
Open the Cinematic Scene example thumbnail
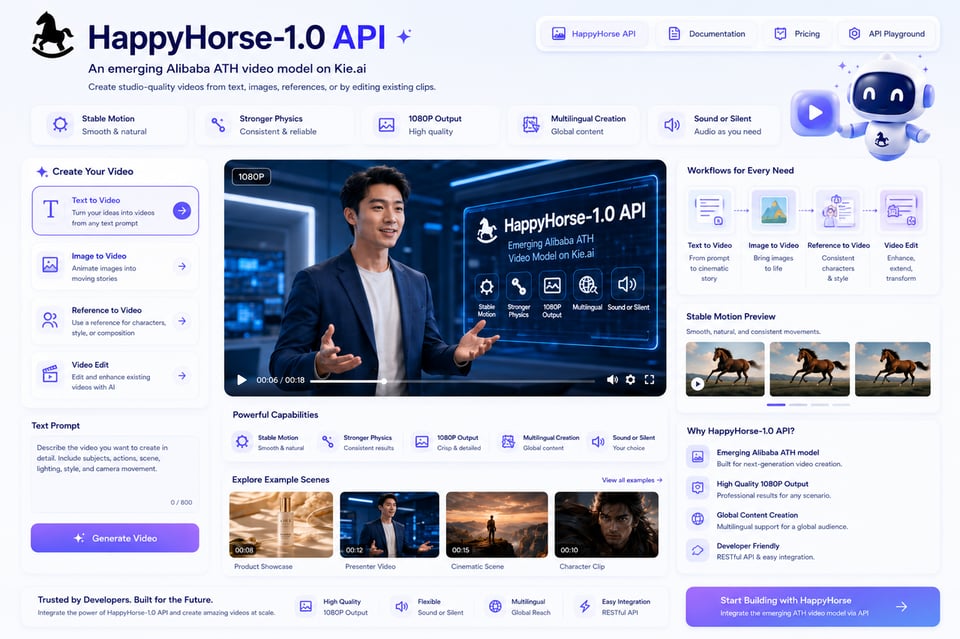coord(497,525)
